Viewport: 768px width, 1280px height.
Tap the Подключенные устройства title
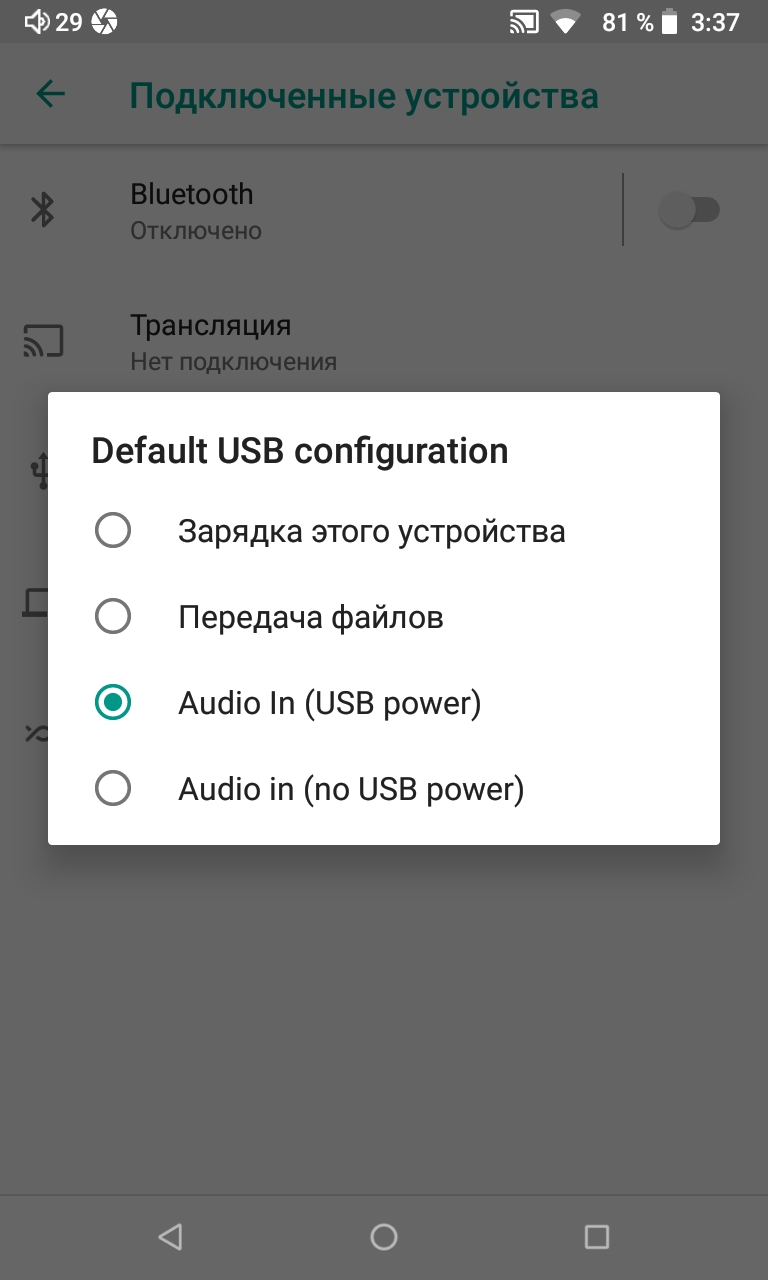[x=364, y=96]
